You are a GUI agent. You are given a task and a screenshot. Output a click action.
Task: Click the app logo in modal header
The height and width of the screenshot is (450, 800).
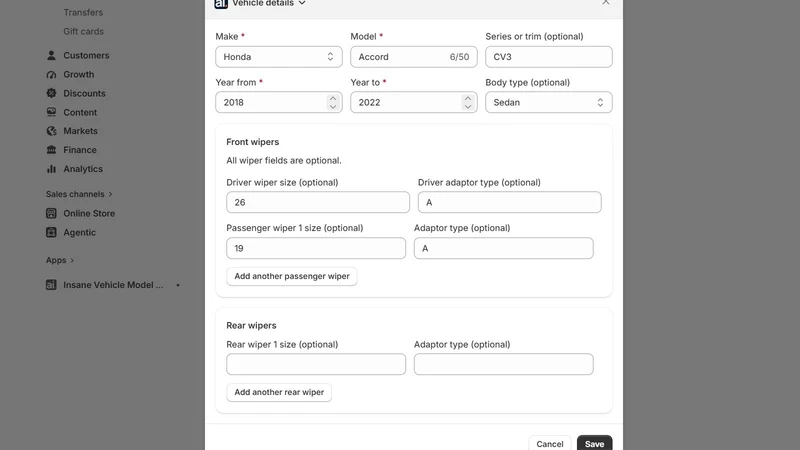pos(221,3)
